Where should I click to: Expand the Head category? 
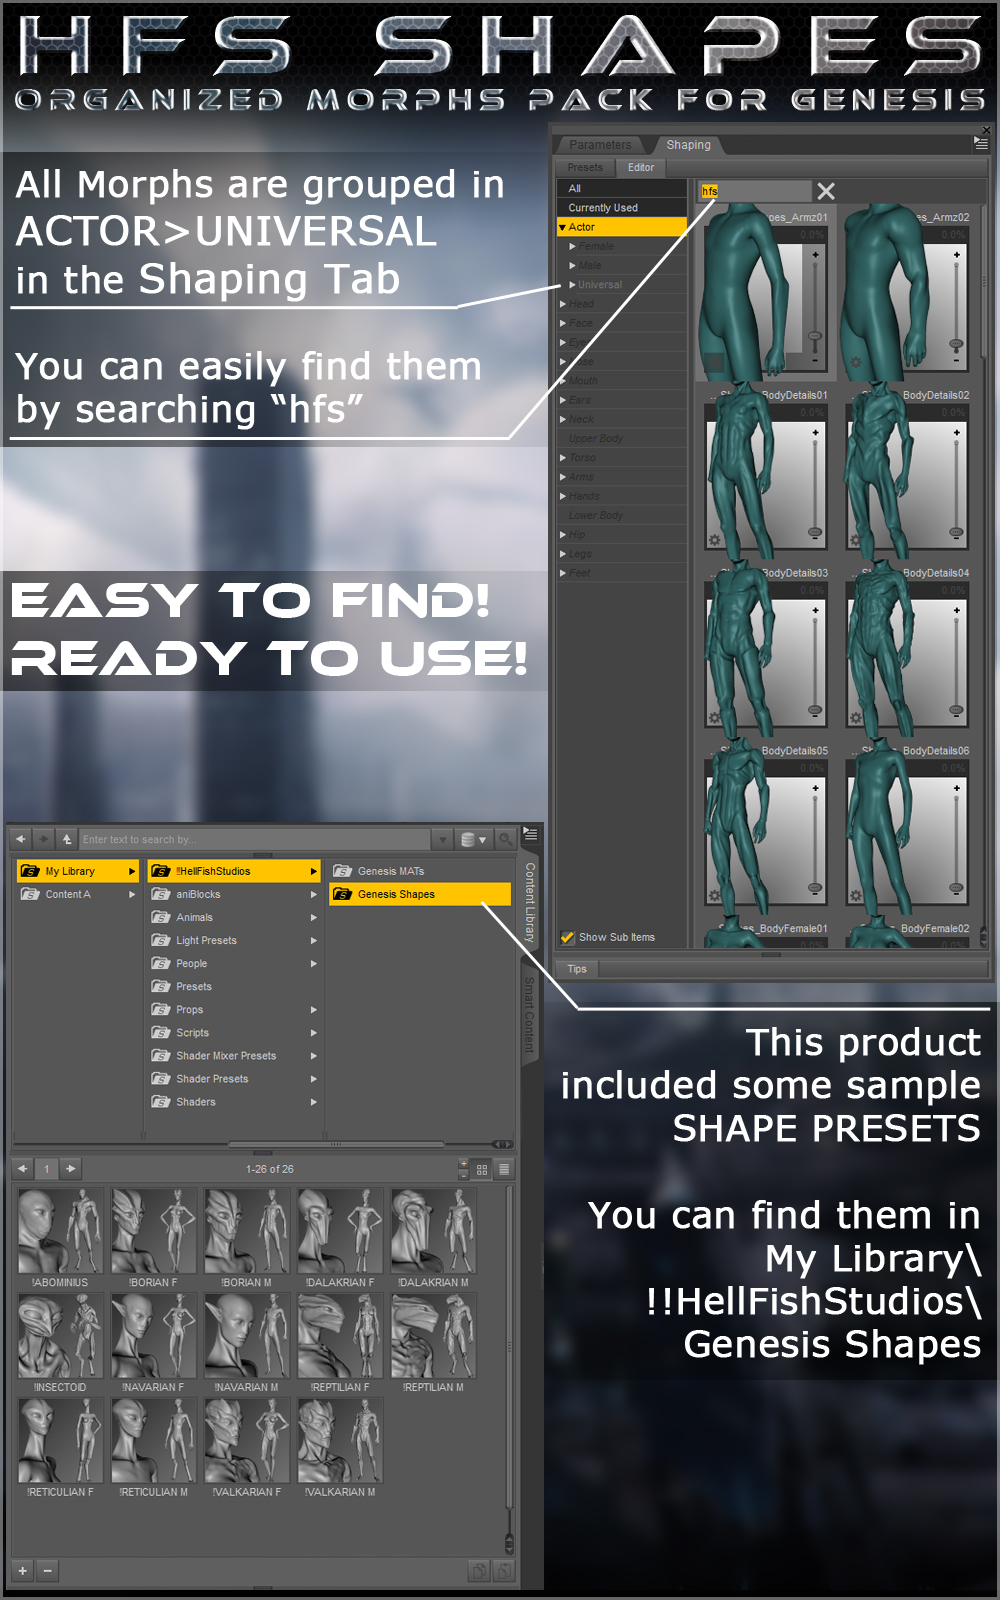point(563,304)
